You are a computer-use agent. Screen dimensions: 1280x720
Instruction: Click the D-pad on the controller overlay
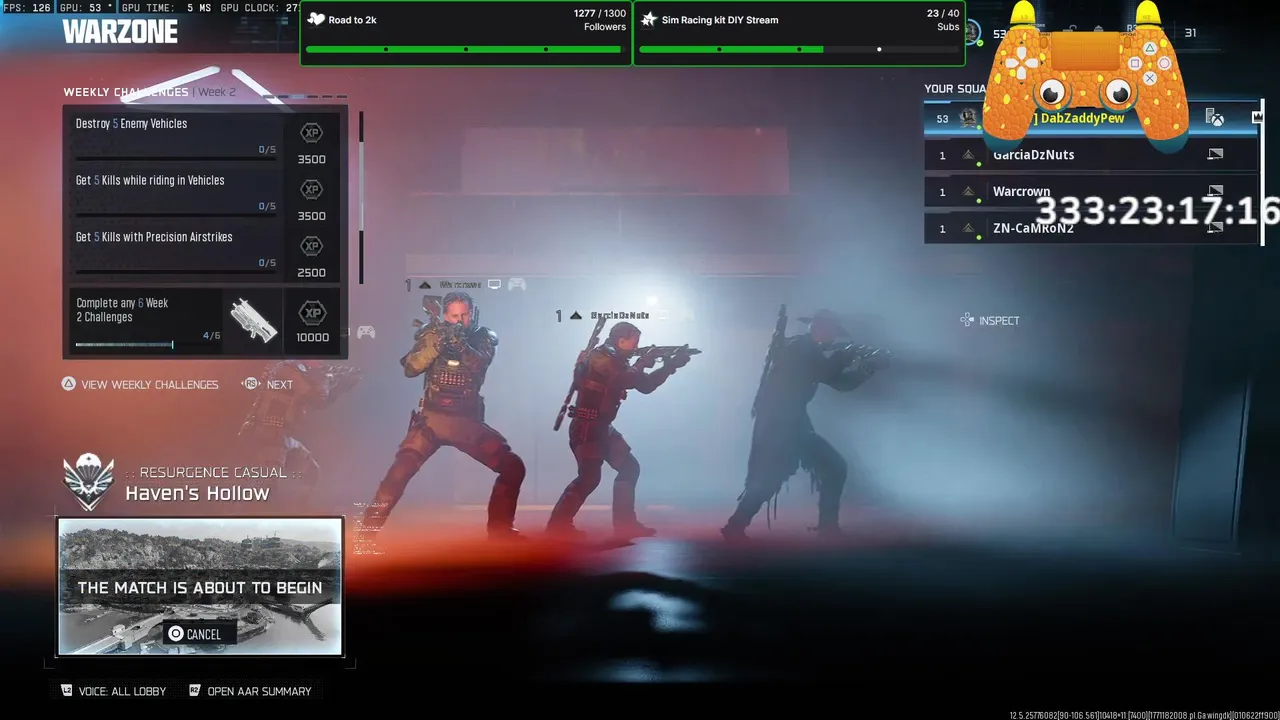pyautogui.click(x=1022, y=63)
